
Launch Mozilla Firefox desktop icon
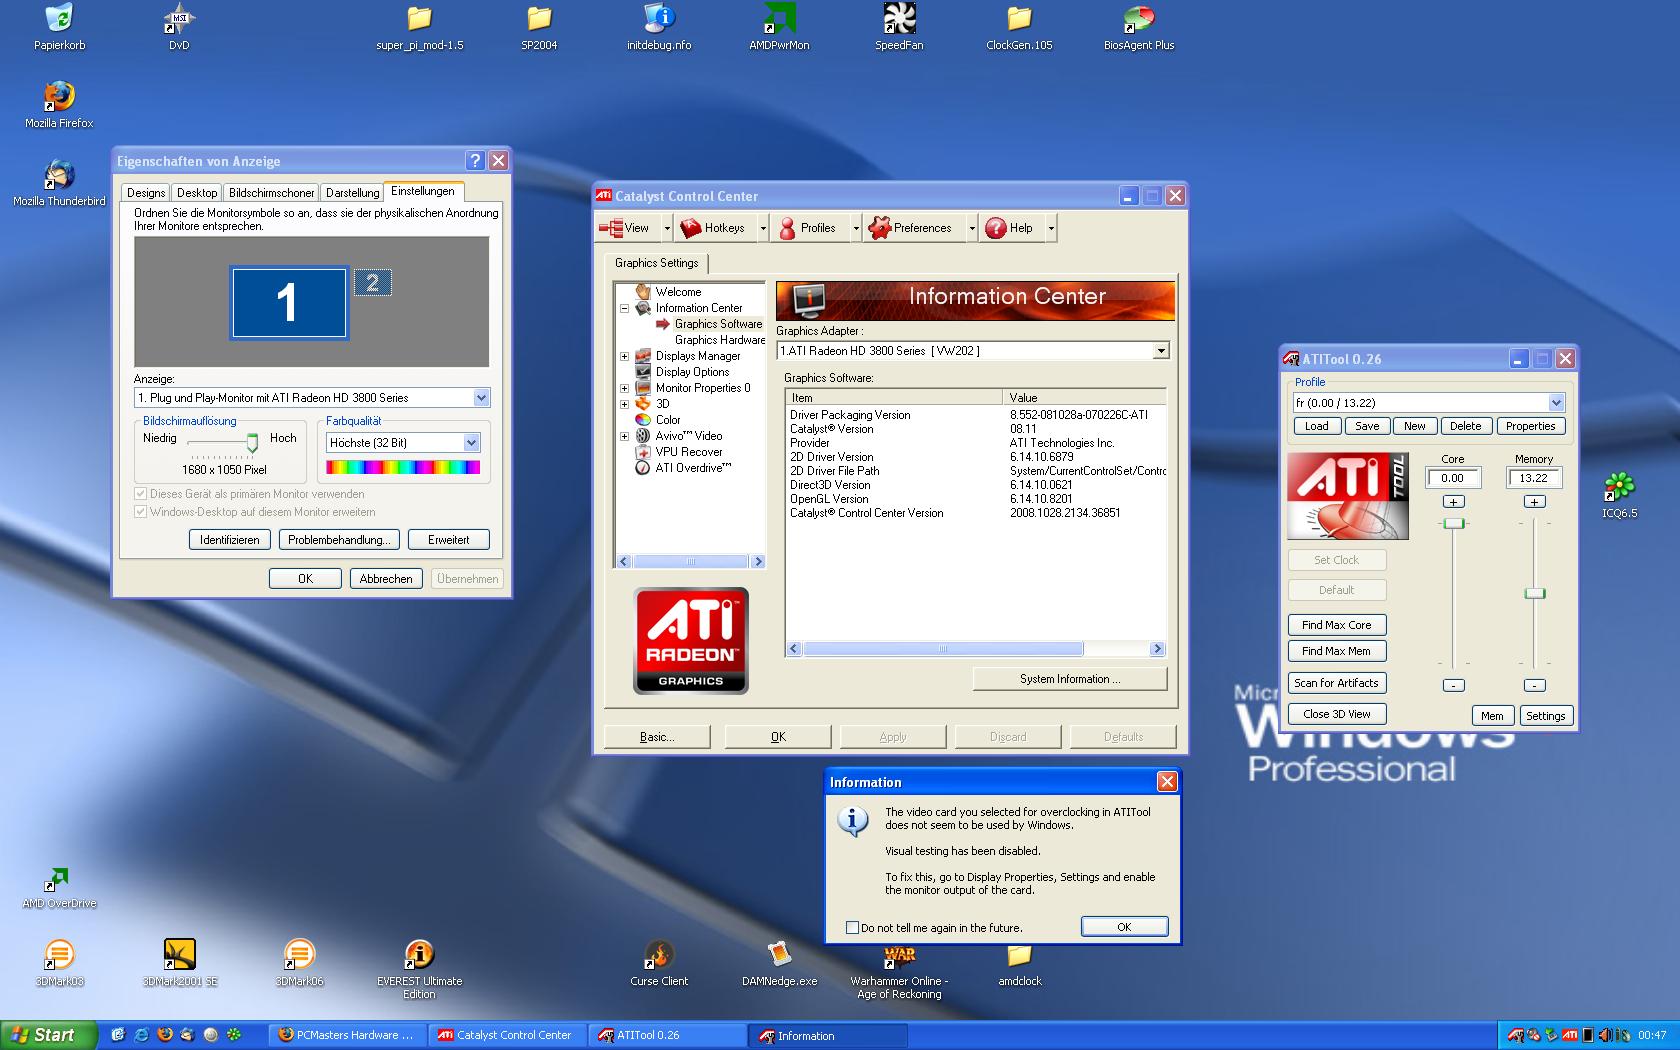pos(59,105)
